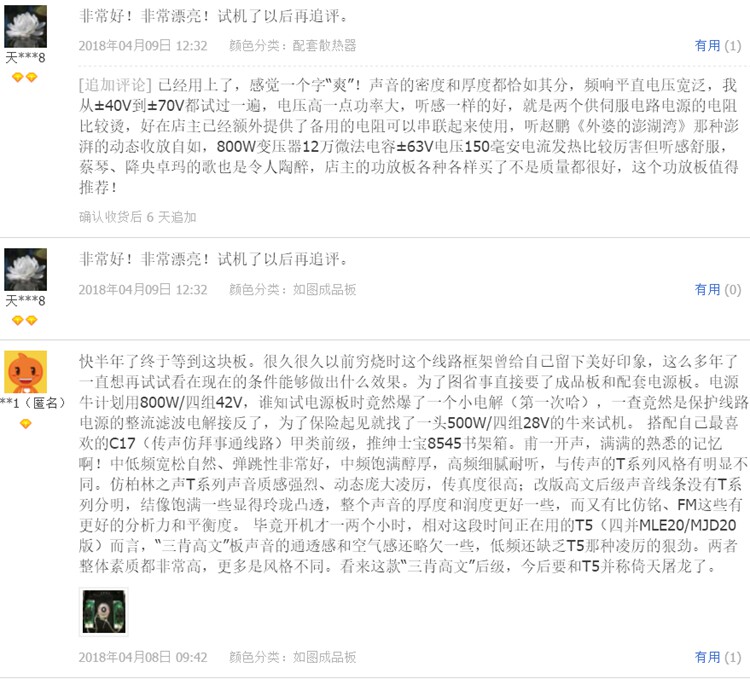This screenshot has height=679, width=750.
Task: Open the white flower avatar of first reviewer
Action: (x=25, y=26)
